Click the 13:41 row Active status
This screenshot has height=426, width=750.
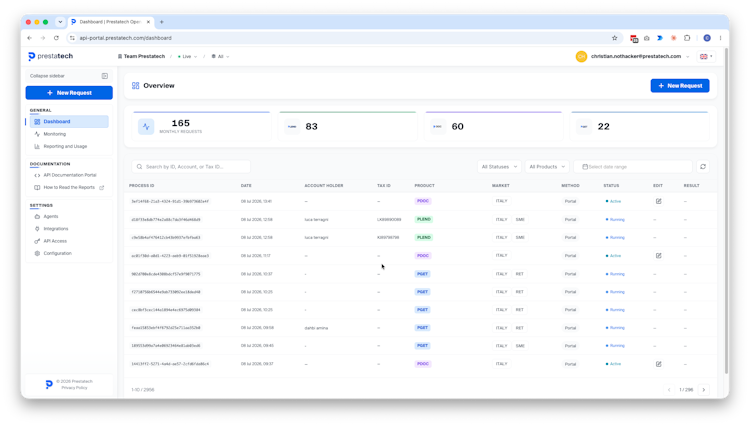pyautogui.click(x=613, y=201)
